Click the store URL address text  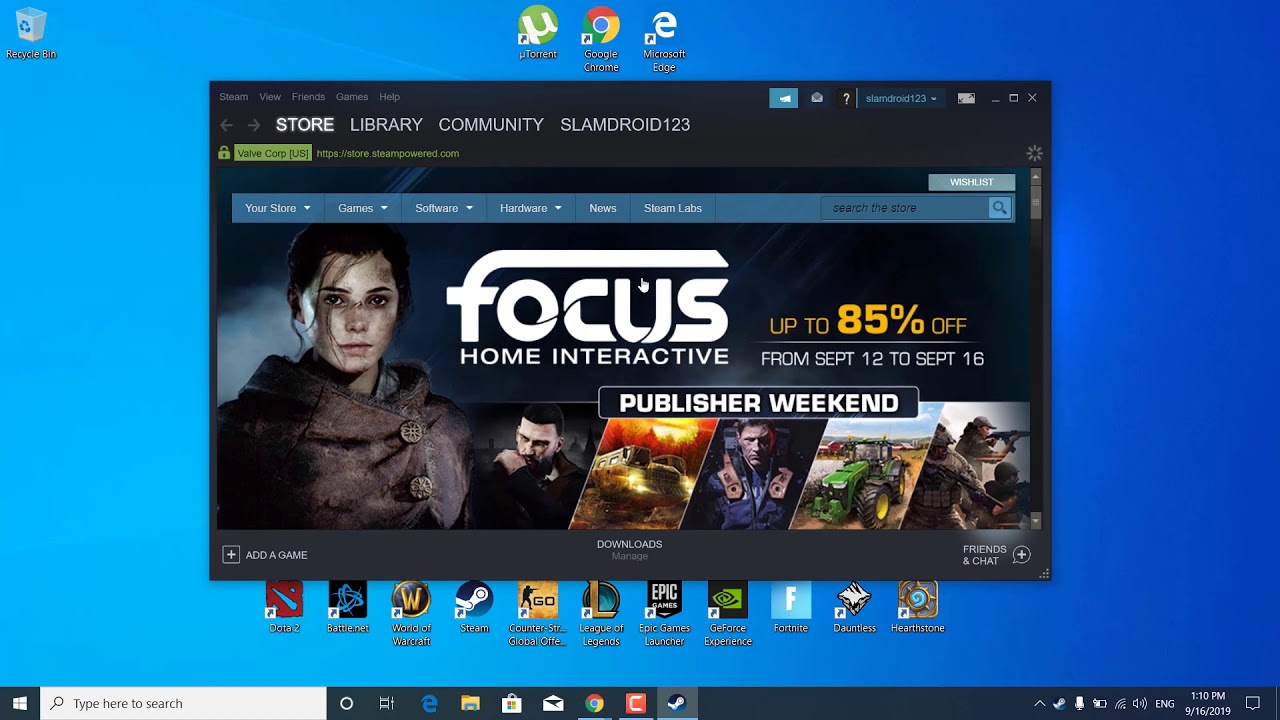388,153
